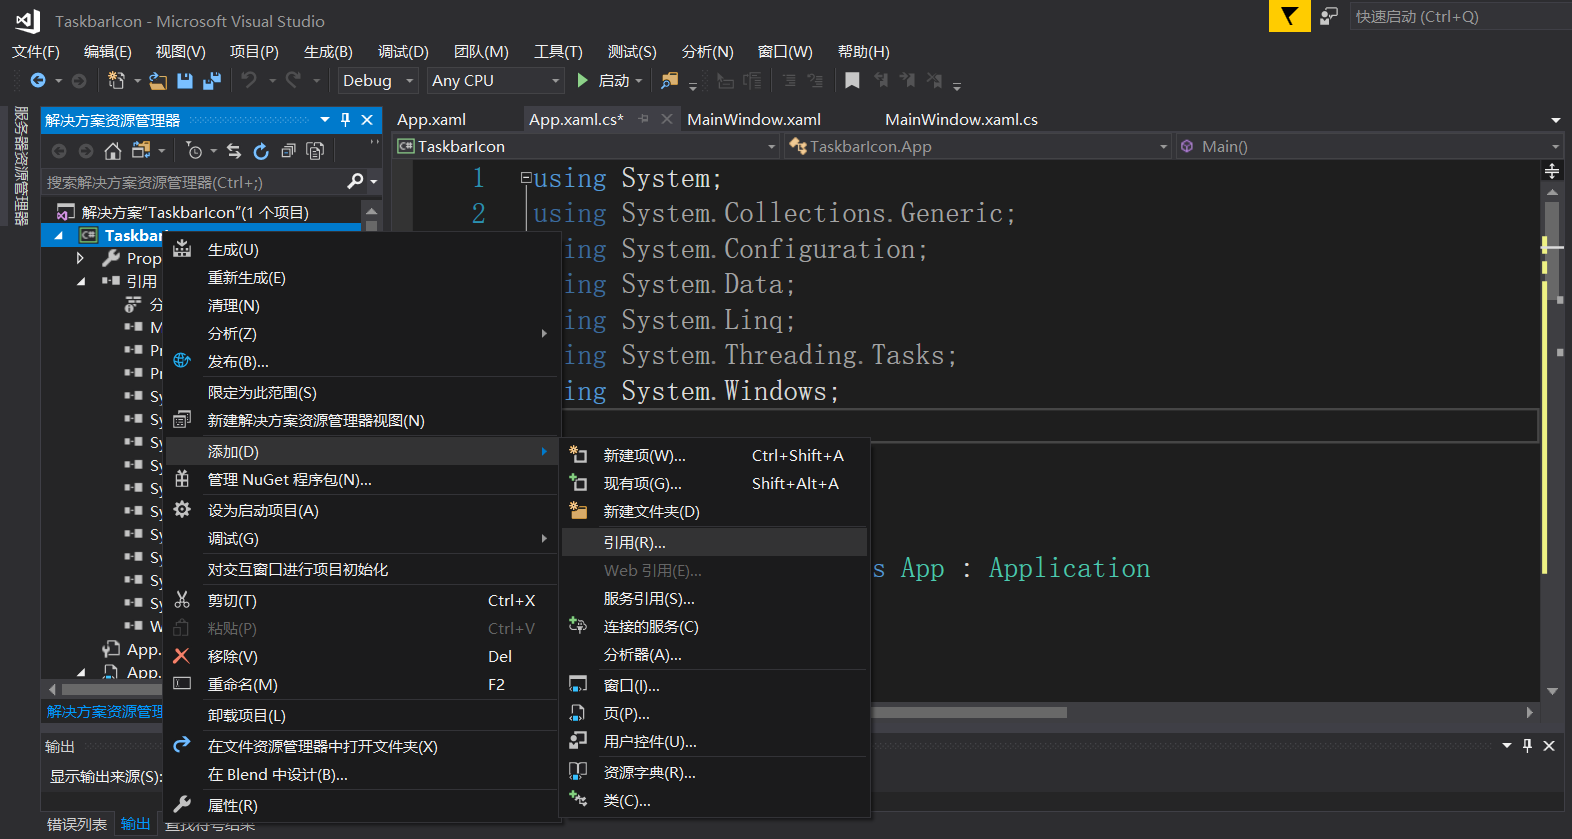Select 引用(R)... in the add submenu
The width and height of the screenshot is (1572, 839).
[714, 542]
